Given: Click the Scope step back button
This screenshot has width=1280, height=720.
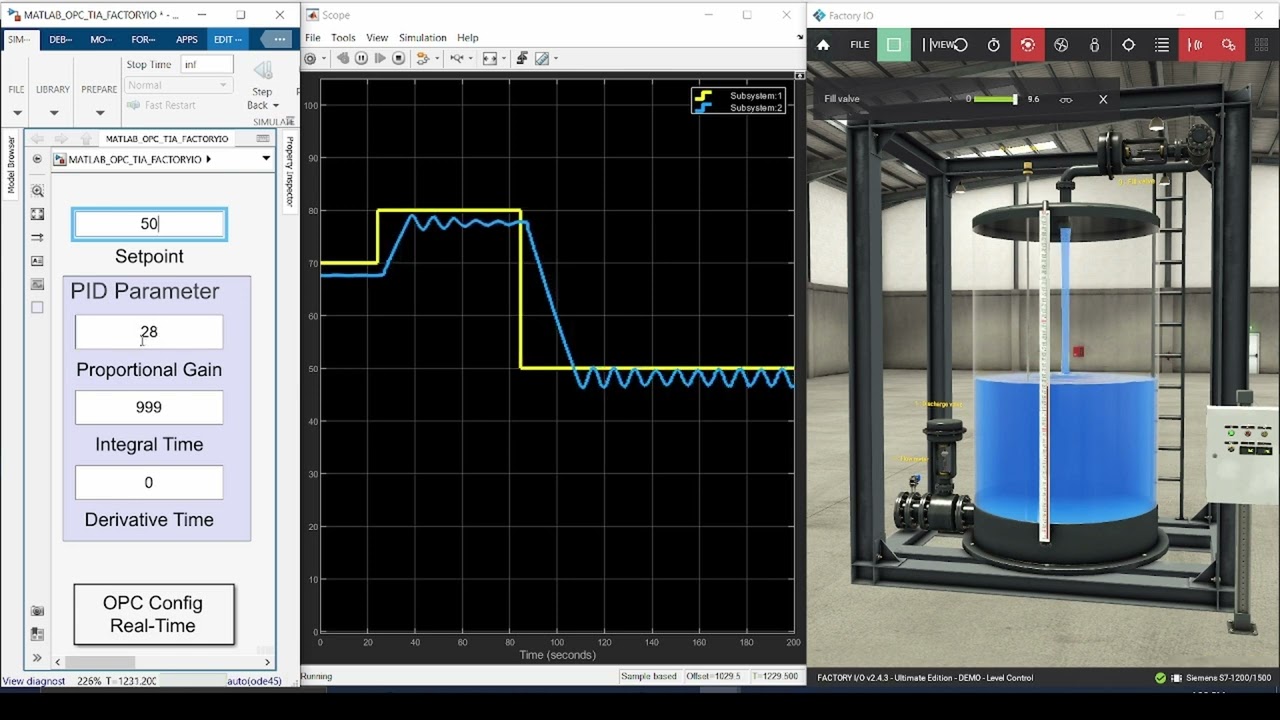Looking at the screenshot, I should coord(343,59).
